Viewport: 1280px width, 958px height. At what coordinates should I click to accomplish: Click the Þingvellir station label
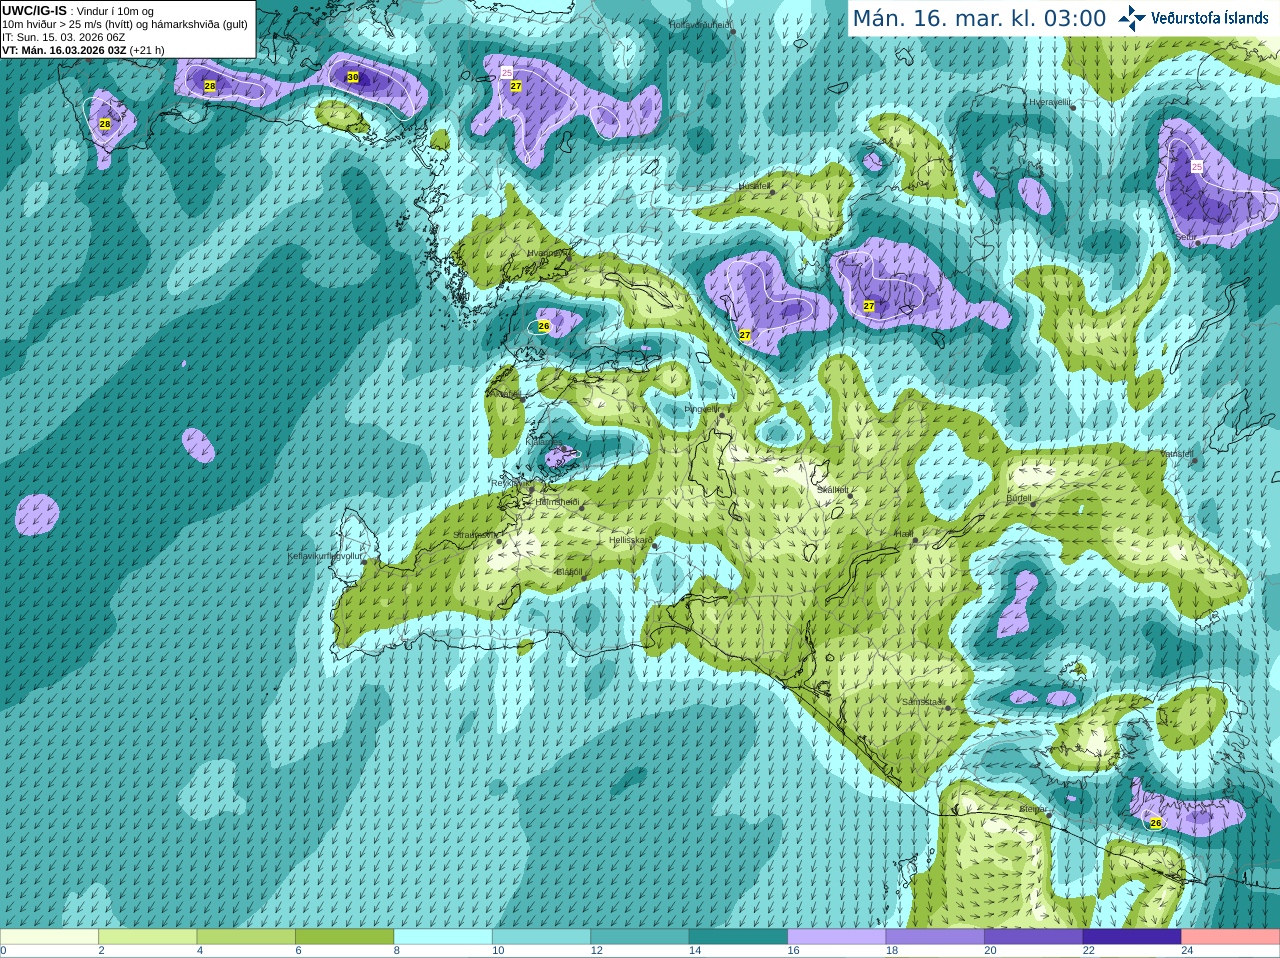[x=701, y=409]
